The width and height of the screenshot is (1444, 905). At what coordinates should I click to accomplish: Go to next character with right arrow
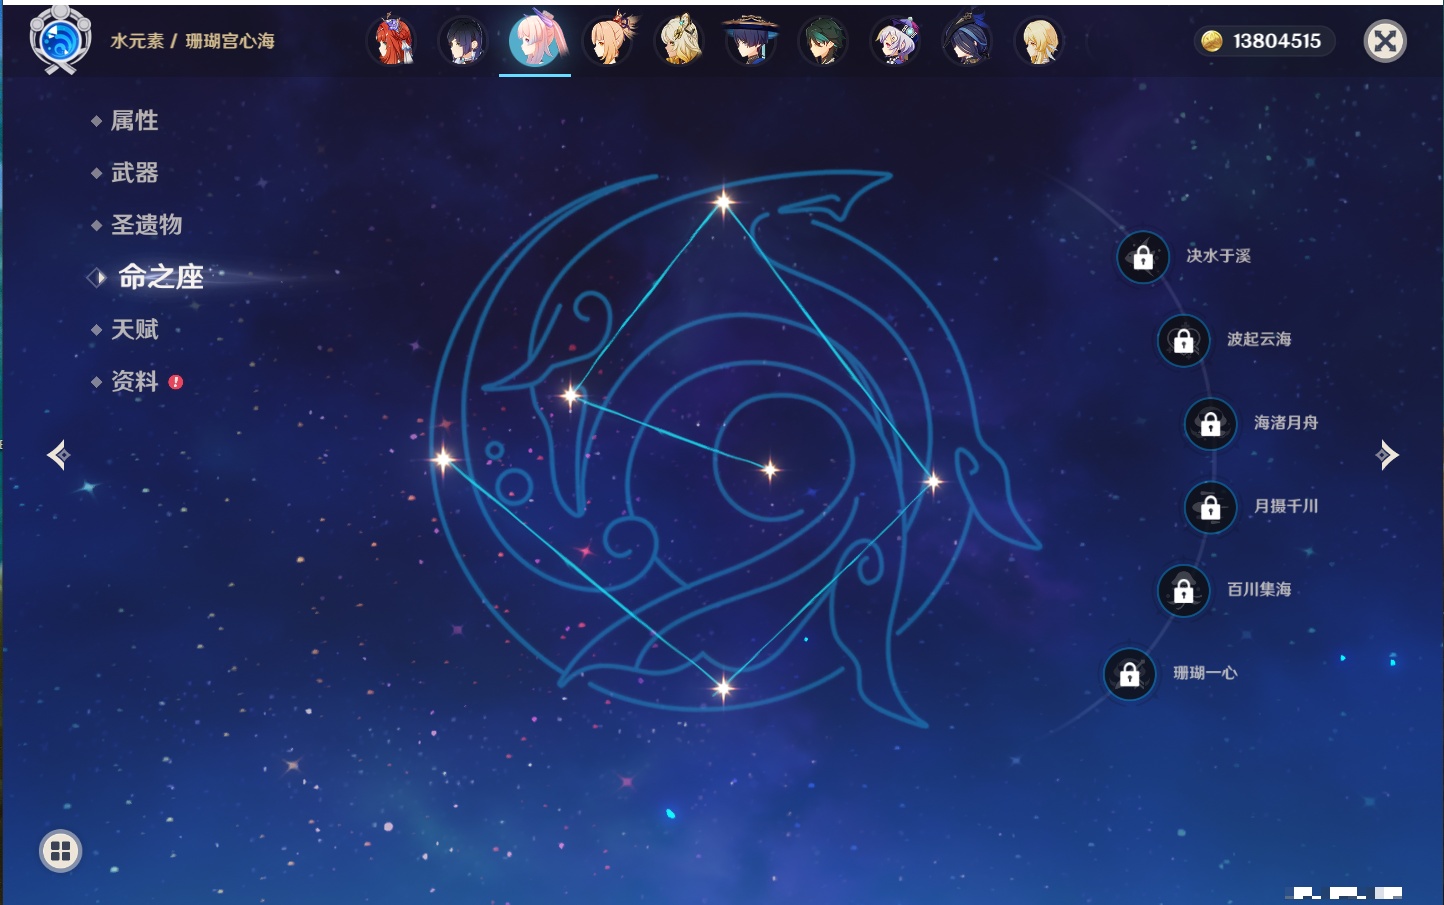click(x=1387, y=455)
